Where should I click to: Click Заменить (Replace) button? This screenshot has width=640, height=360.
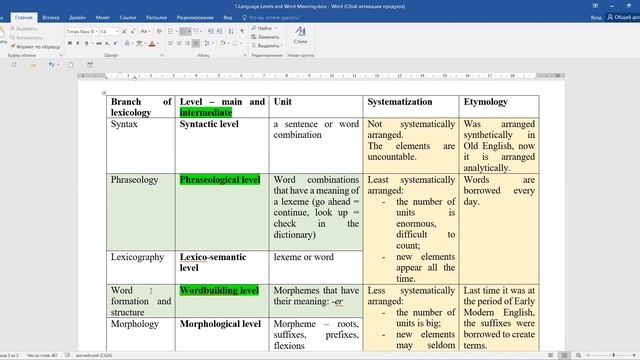click(265, 37)
